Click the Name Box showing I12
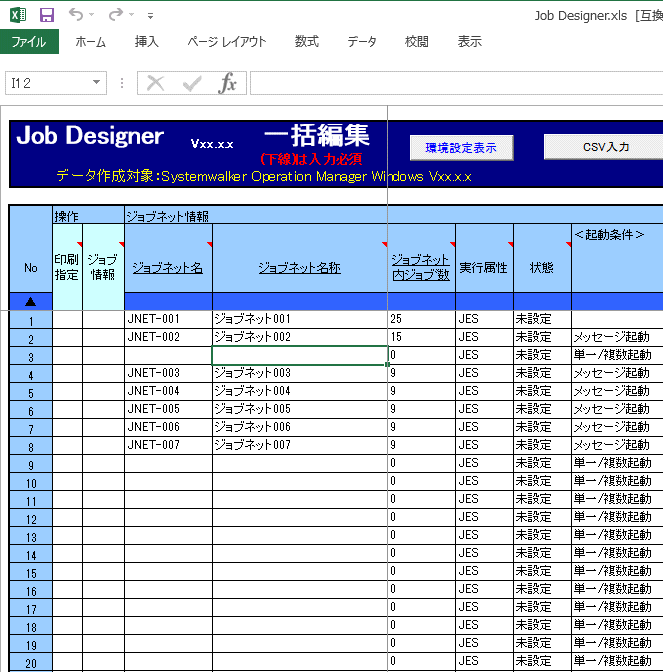Viewport: 663px width, 672px height. (47, 83)
